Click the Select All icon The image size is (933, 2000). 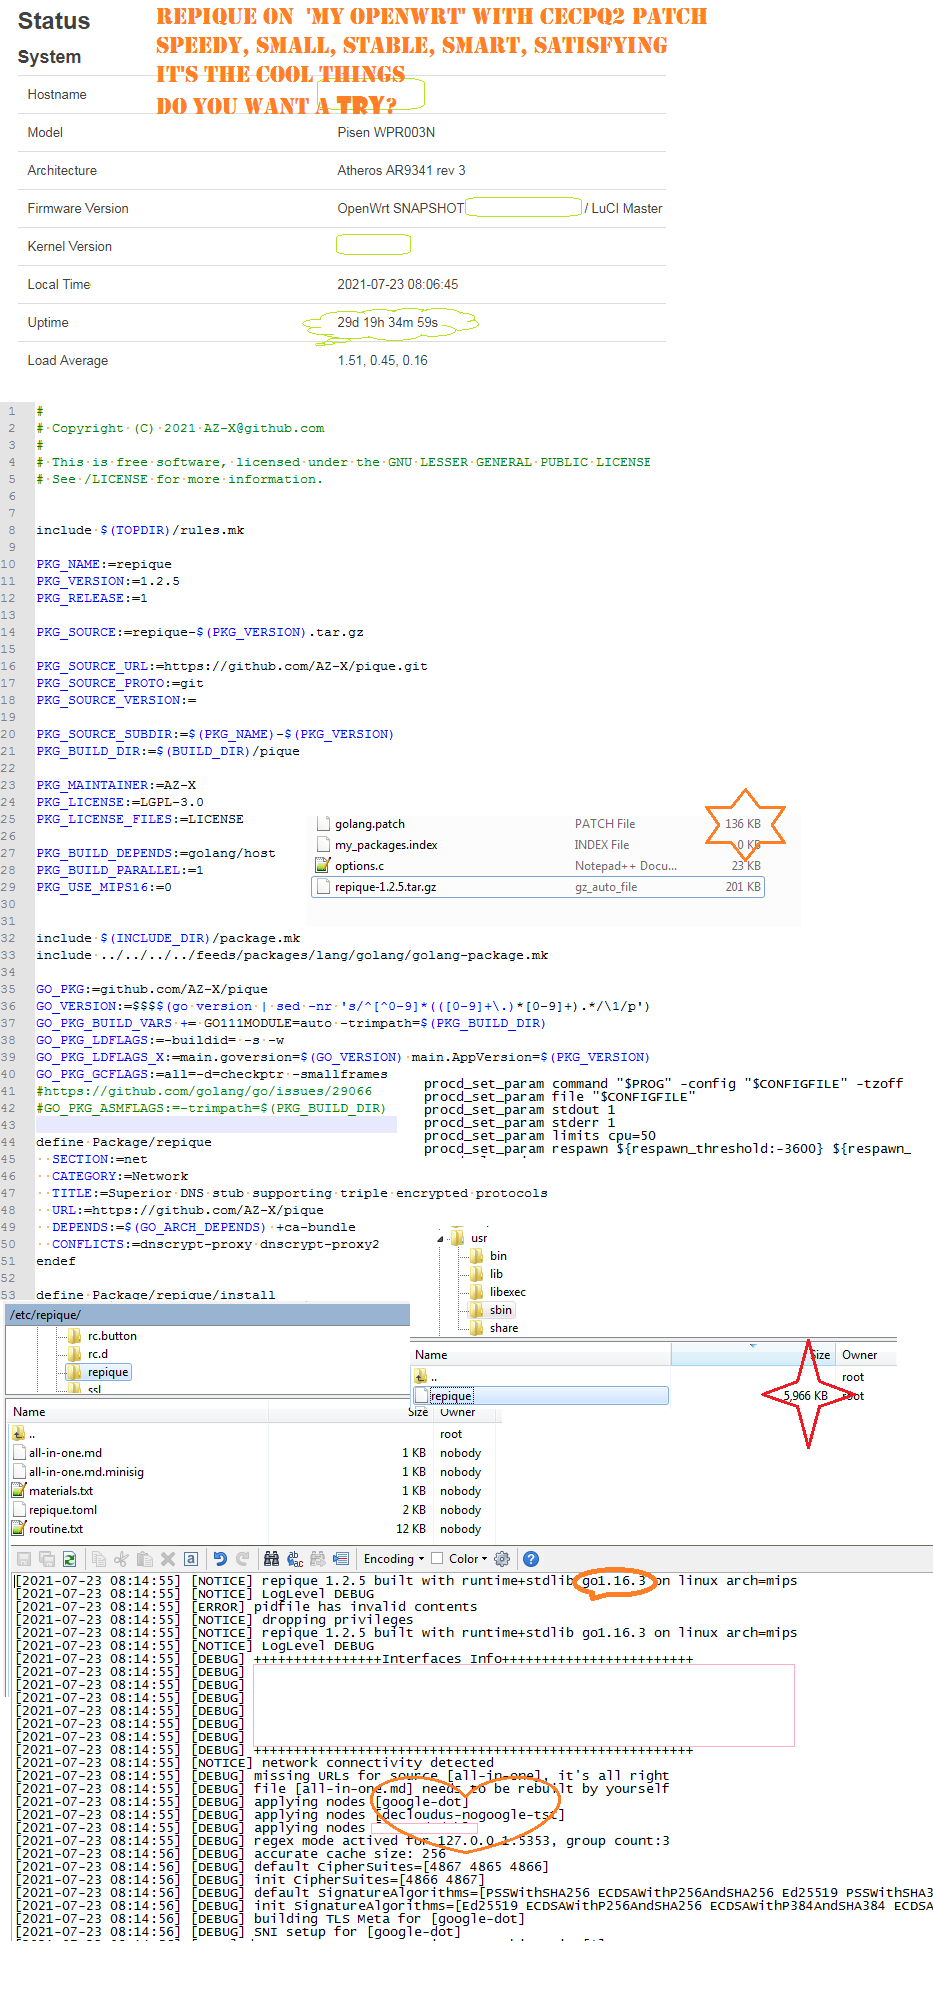click(x=191, y=1558)
